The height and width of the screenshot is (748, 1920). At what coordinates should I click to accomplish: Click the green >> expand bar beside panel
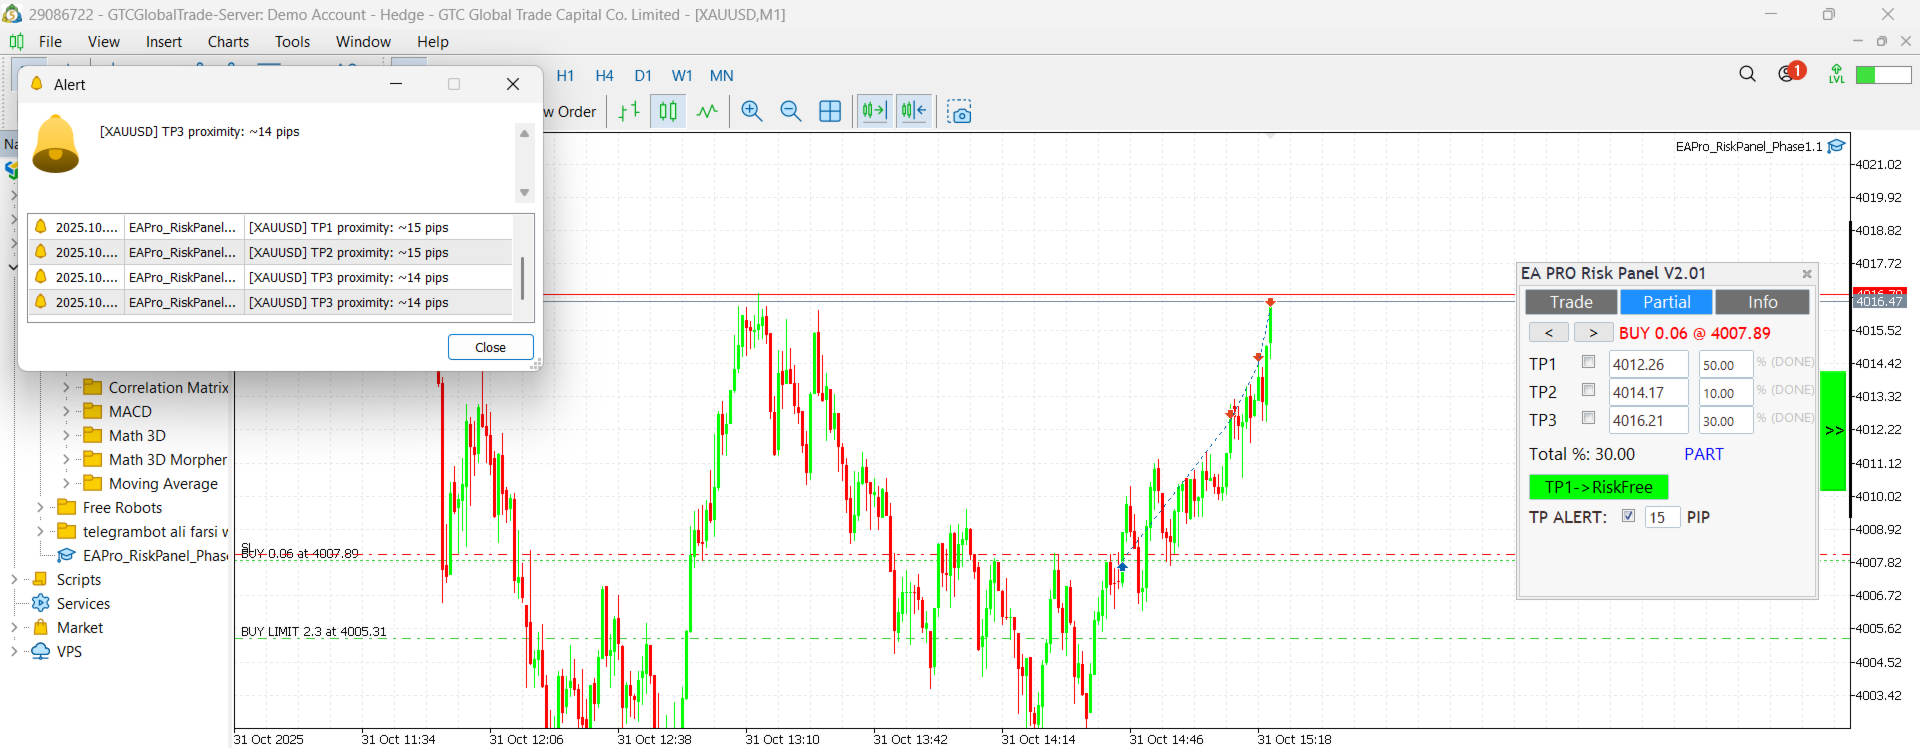[1833, 431]
